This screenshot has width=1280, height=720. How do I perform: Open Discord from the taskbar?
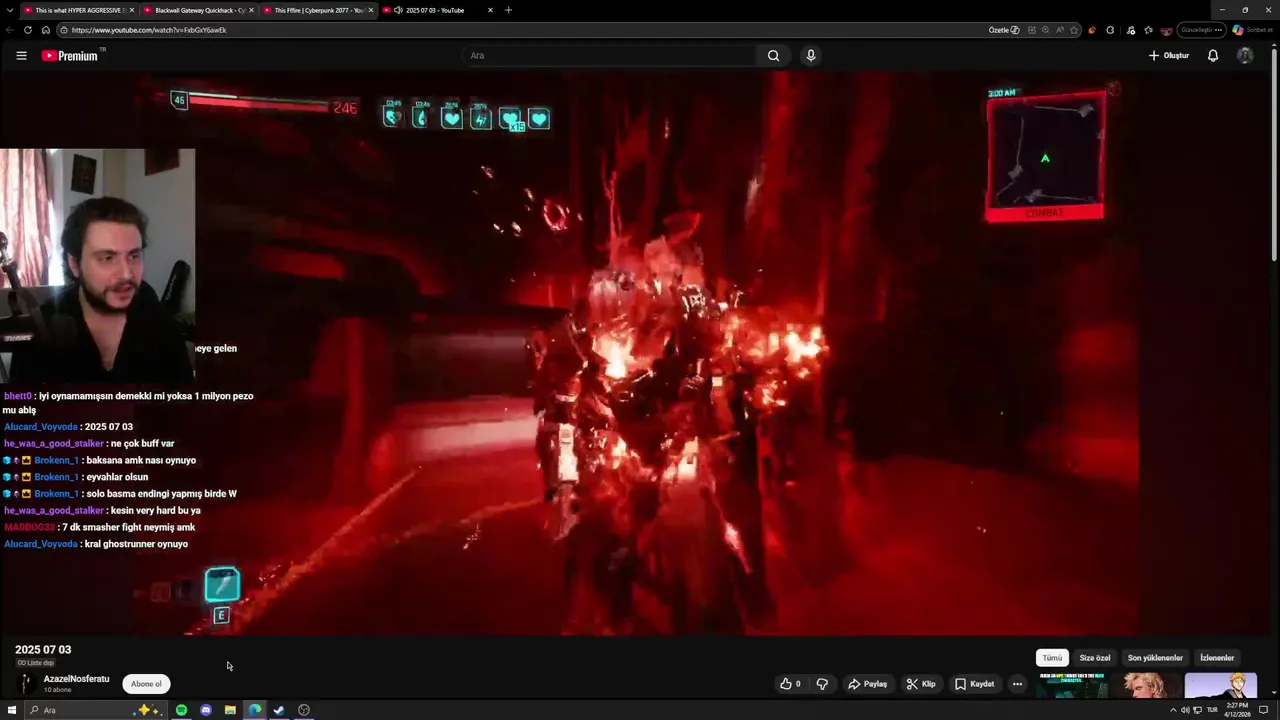(206, 710)
